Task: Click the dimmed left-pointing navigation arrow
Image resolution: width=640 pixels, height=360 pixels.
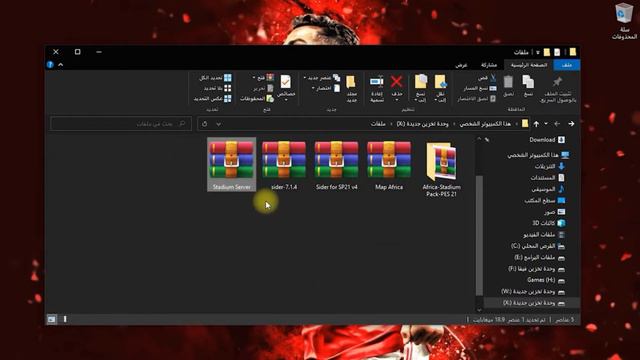Action: pyautogui.click(x=557, y=124)
